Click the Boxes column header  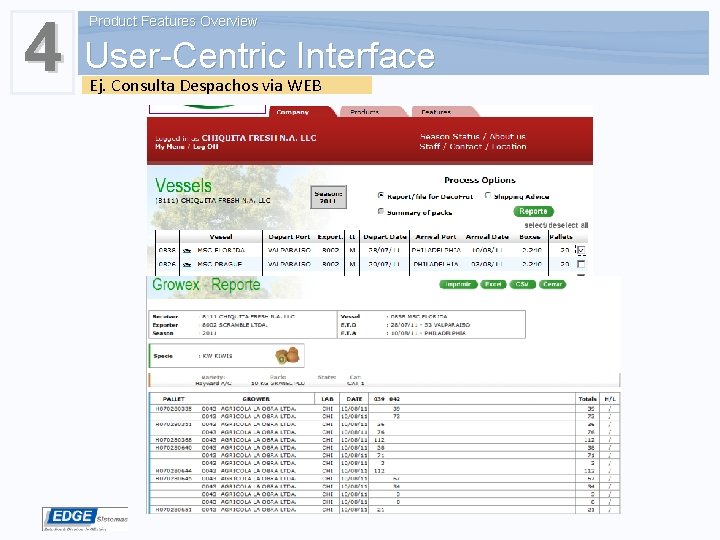[x=529, y=237]
